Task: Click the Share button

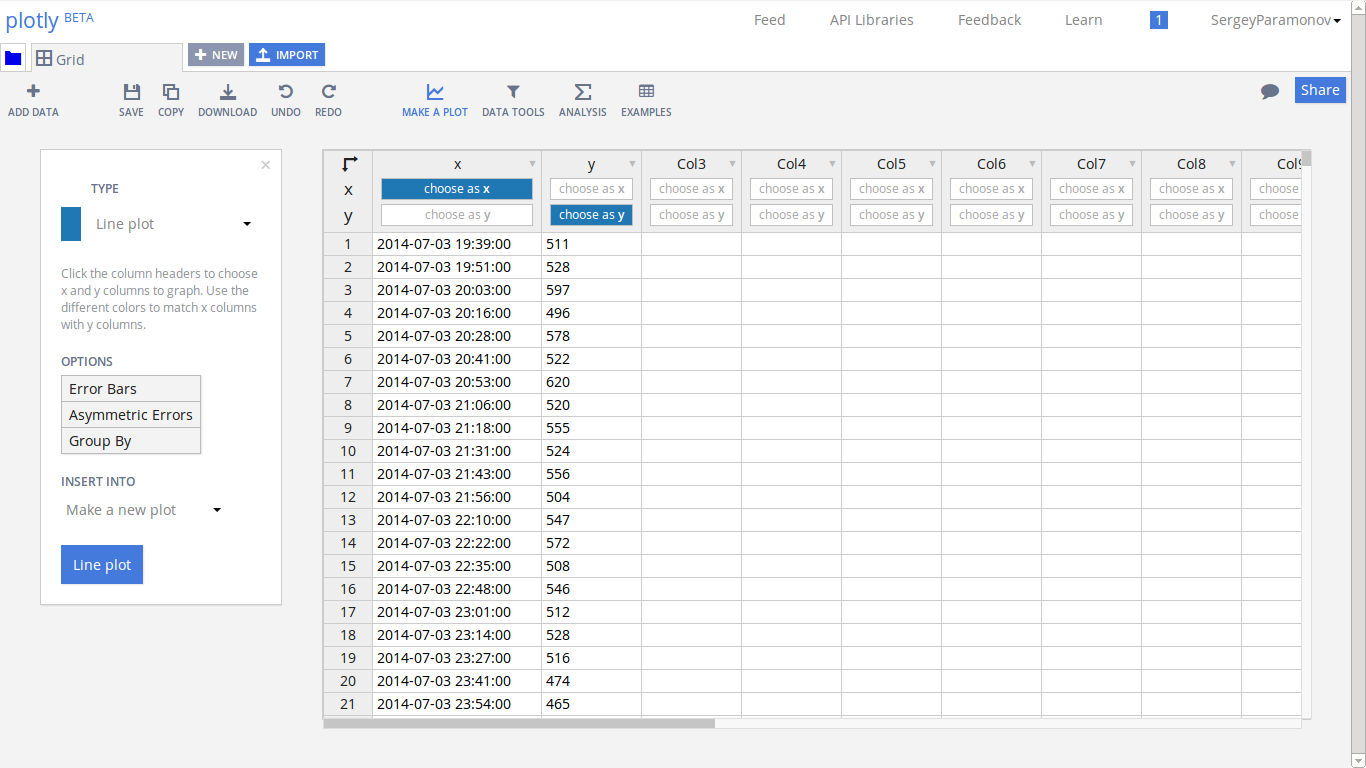Action: coord(1320,90)
